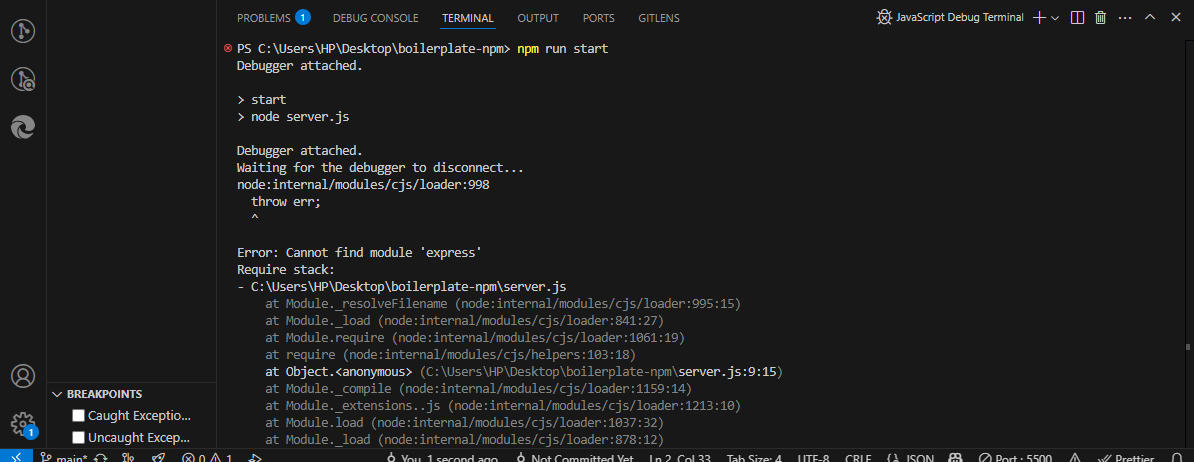Click the Prettier status bar item
1194x462 pixels.
1126,458
